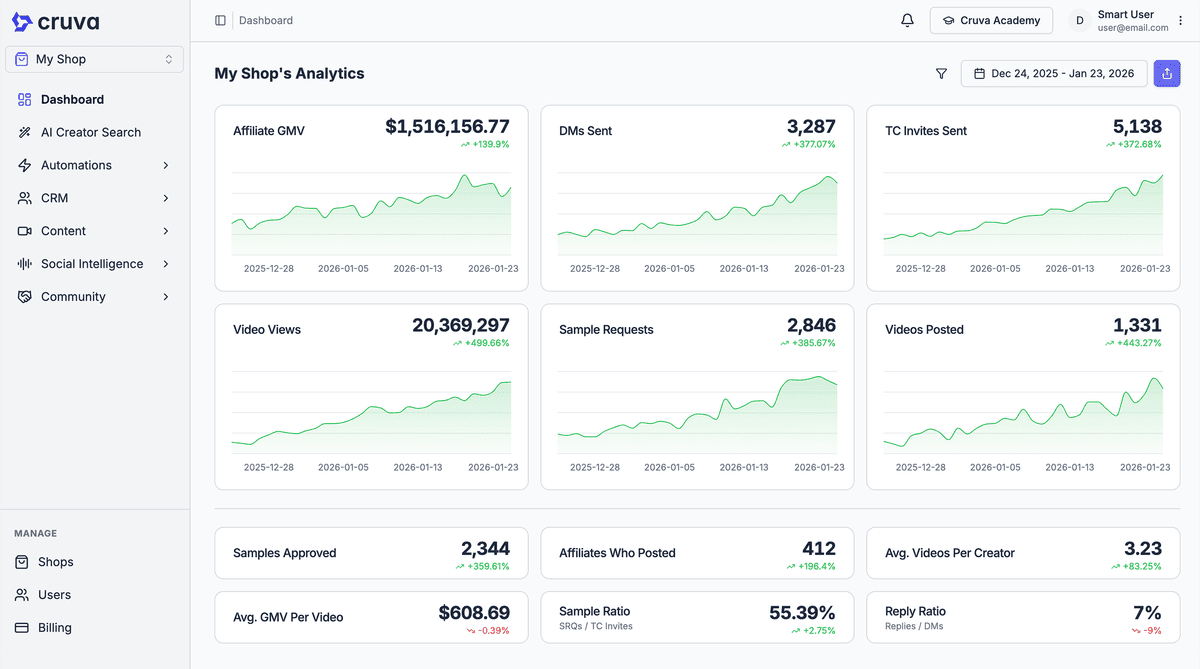Viewport: 1200px width, 669px height.
Task: Click the Affiliate GMV chart
Action: (371, 215)
